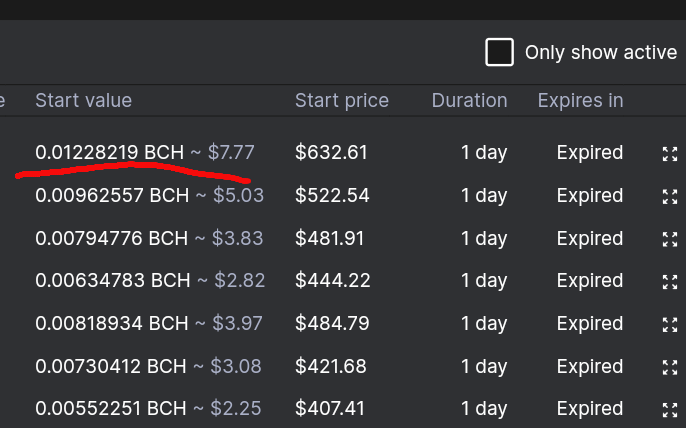
Task: Select the 0.01228219 BCH start value
Action: 110,152
